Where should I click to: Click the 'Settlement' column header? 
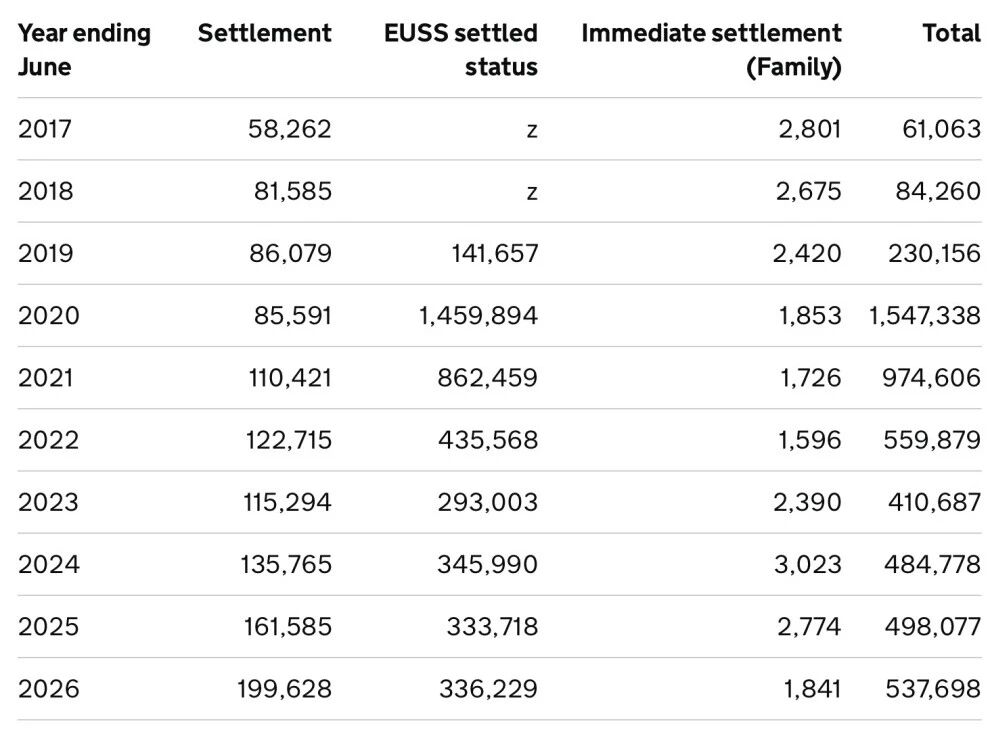click(x=265, y=33)
